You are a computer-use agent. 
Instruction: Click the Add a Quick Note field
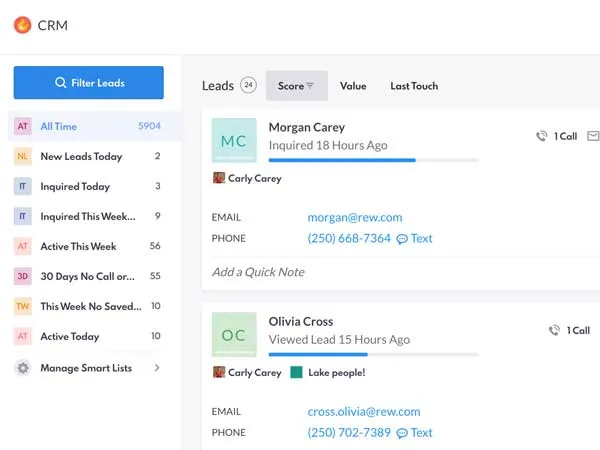[258, 272]
